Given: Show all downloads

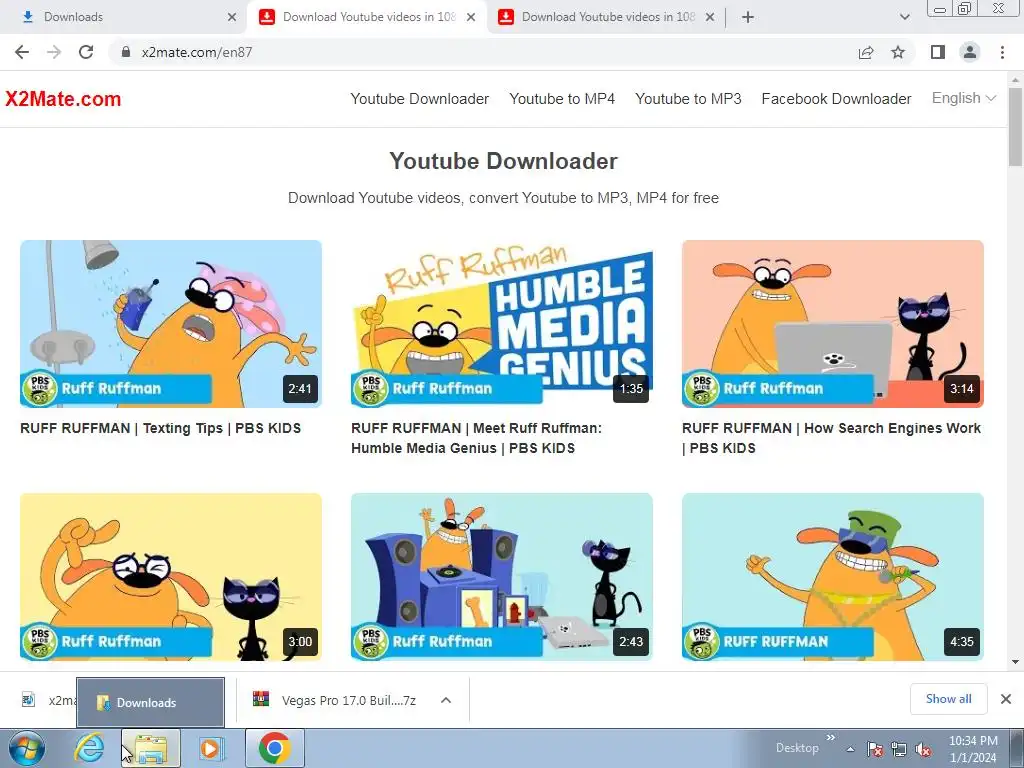Looking at the screenshot, I should point(948,699).
